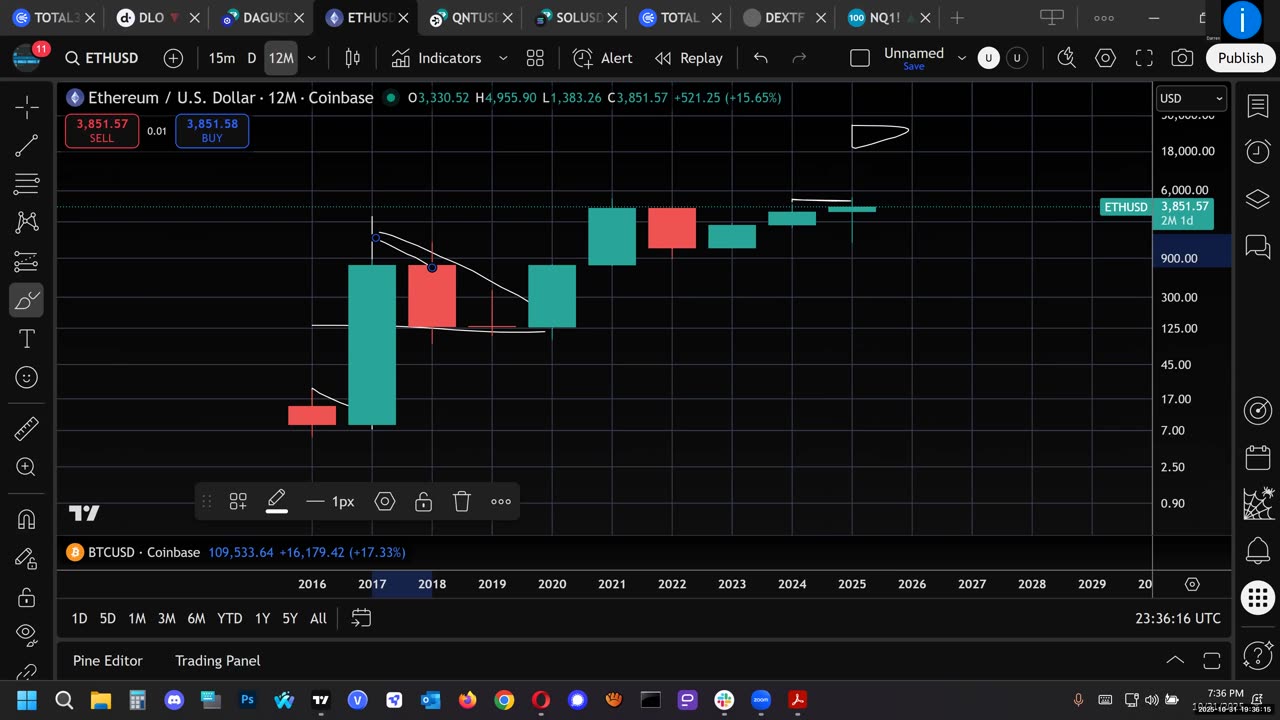
Task: Redo the chart action
Action: tap(799, 58)
